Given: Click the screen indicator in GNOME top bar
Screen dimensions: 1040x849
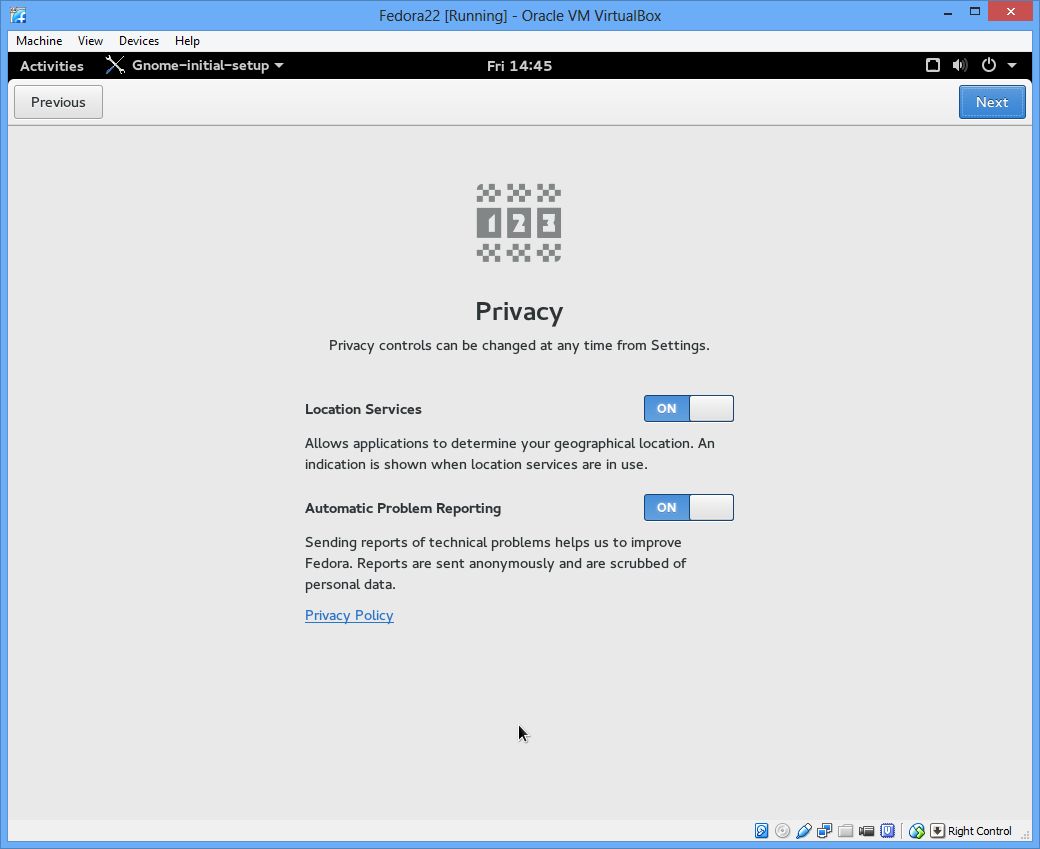Looking at the screenshot, I should point(933,65).
